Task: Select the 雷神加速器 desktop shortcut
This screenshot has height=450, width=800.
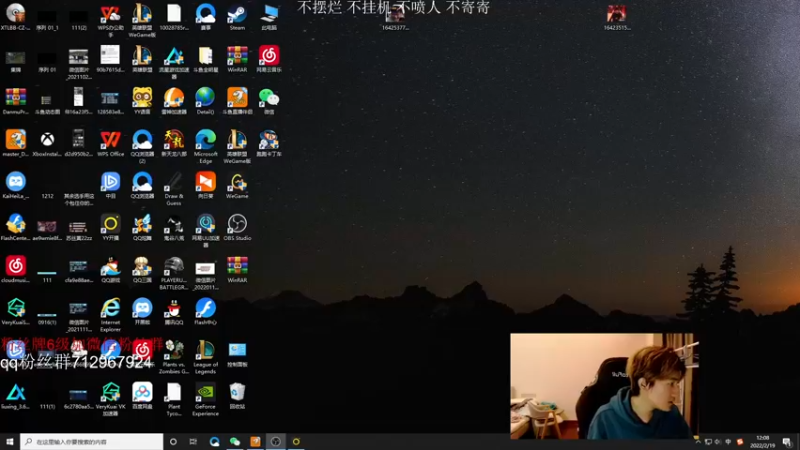Action: point(173,101)
